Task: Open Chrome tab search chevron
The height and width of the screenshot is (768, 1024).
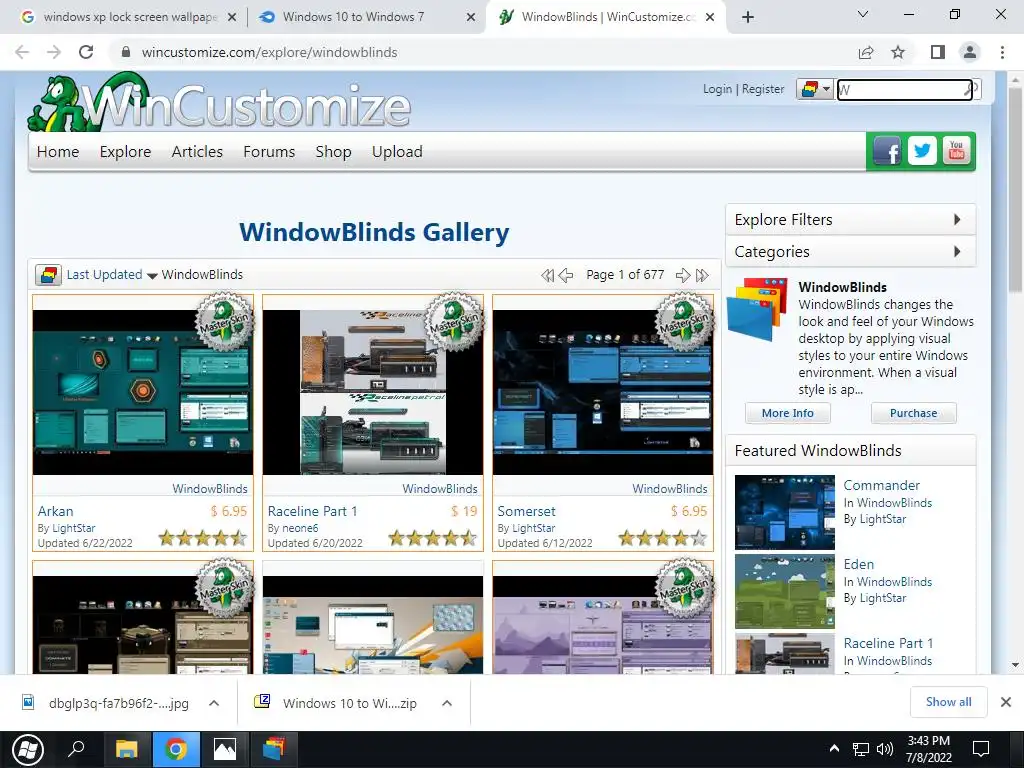Action: [863, 14]
